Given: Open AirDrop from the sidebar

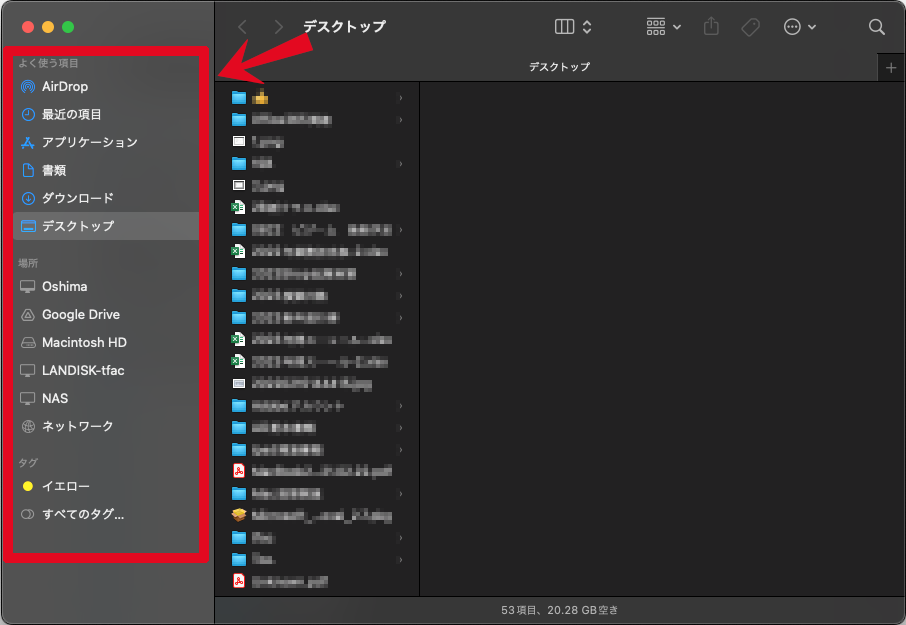Looking at the screenshot, I should [64, 87].
